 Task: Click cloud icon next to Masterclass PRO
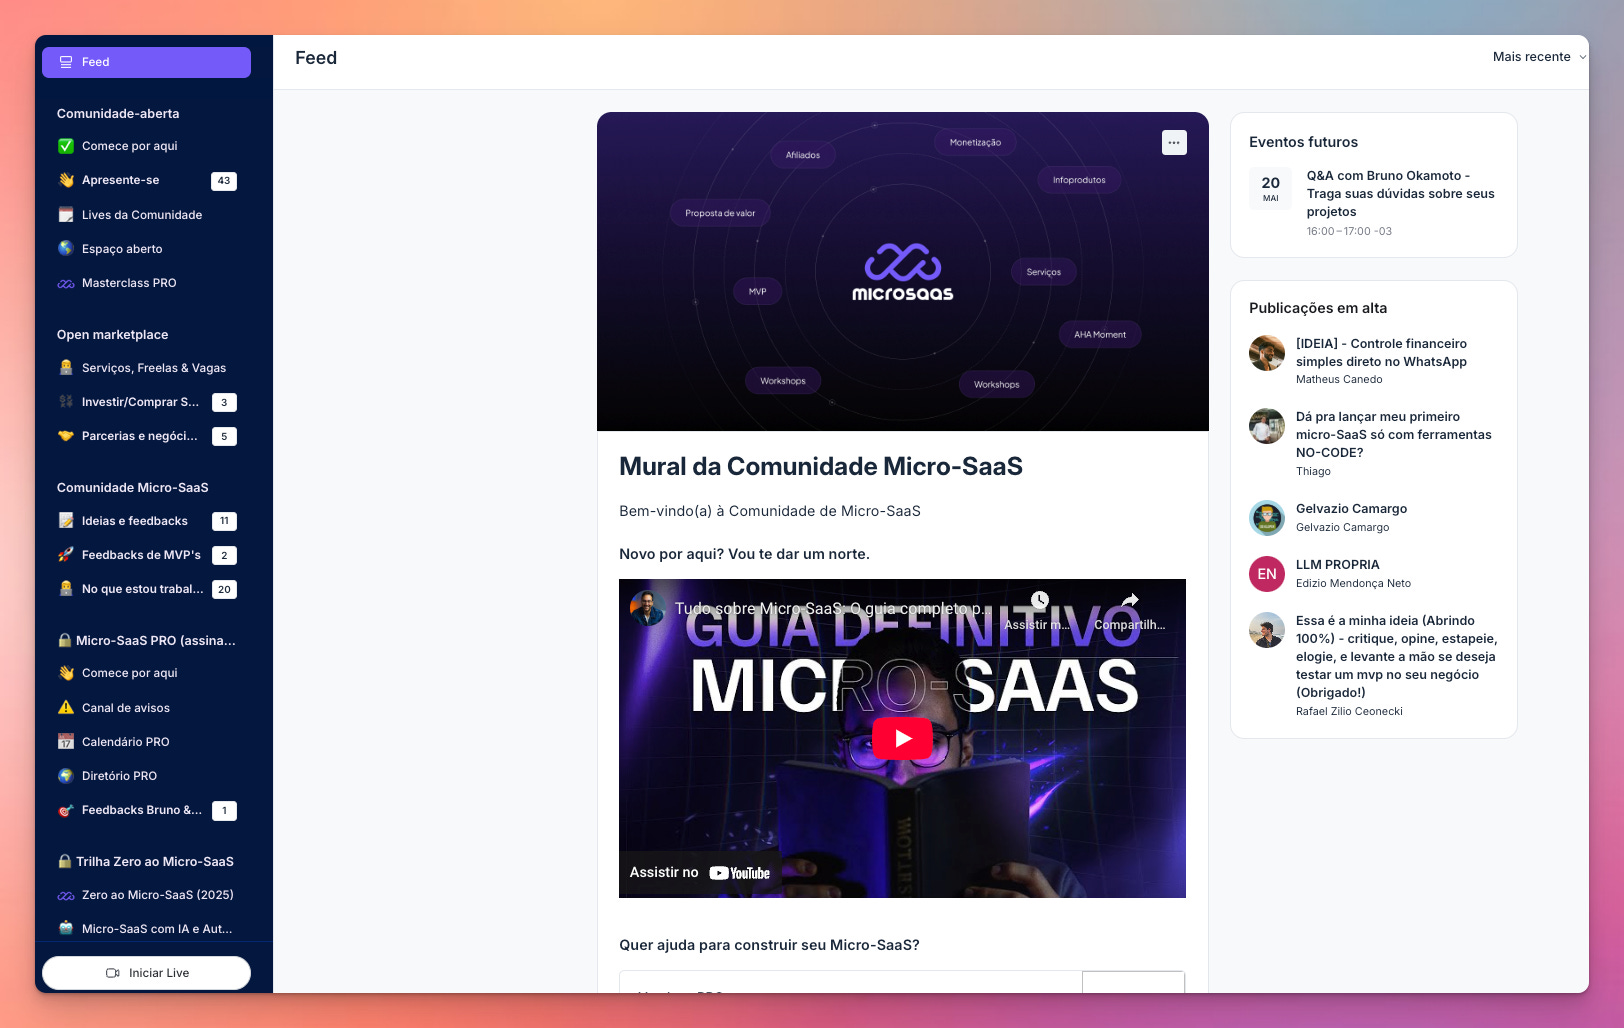point(66,283)
